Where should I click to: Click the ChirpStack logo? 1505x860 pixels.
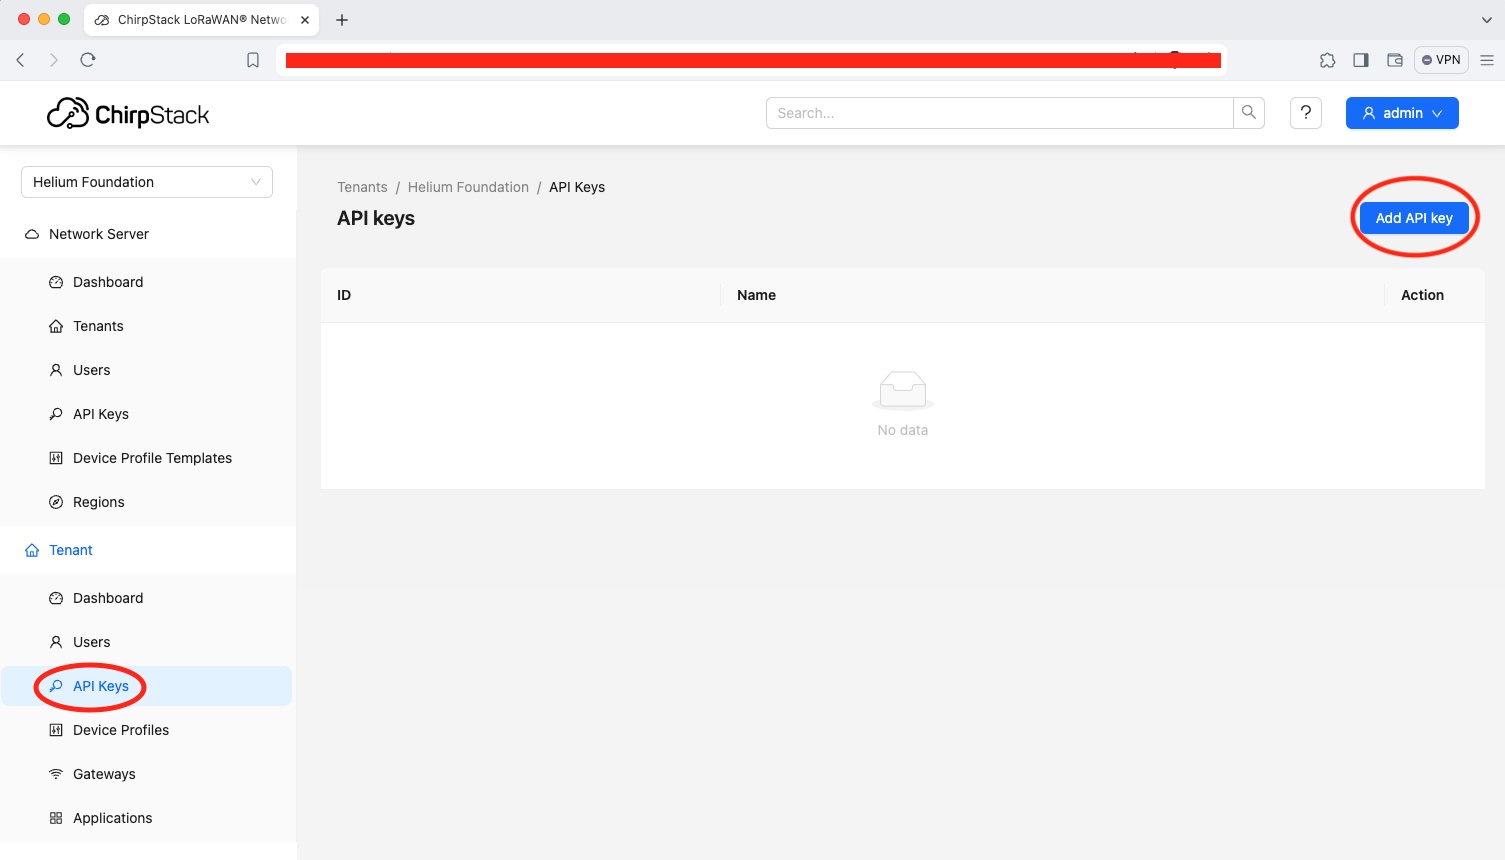coord(128,114)
